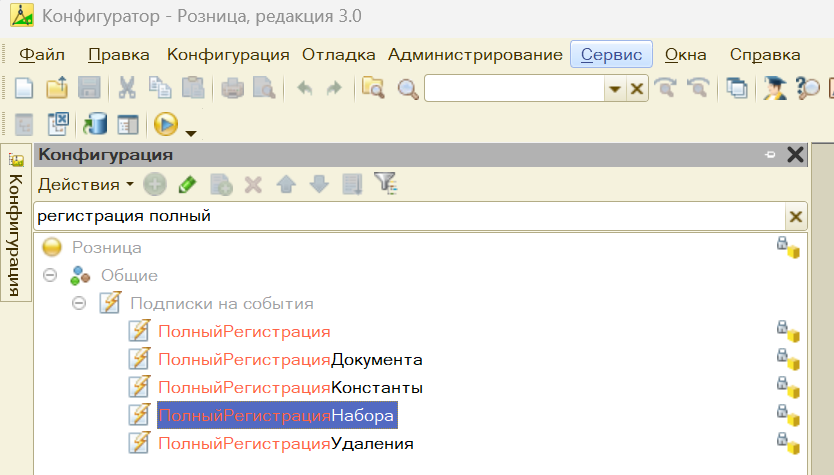Click the Filter by subsystems funnel icon
834x475 pixels.
tap(386, 184)
